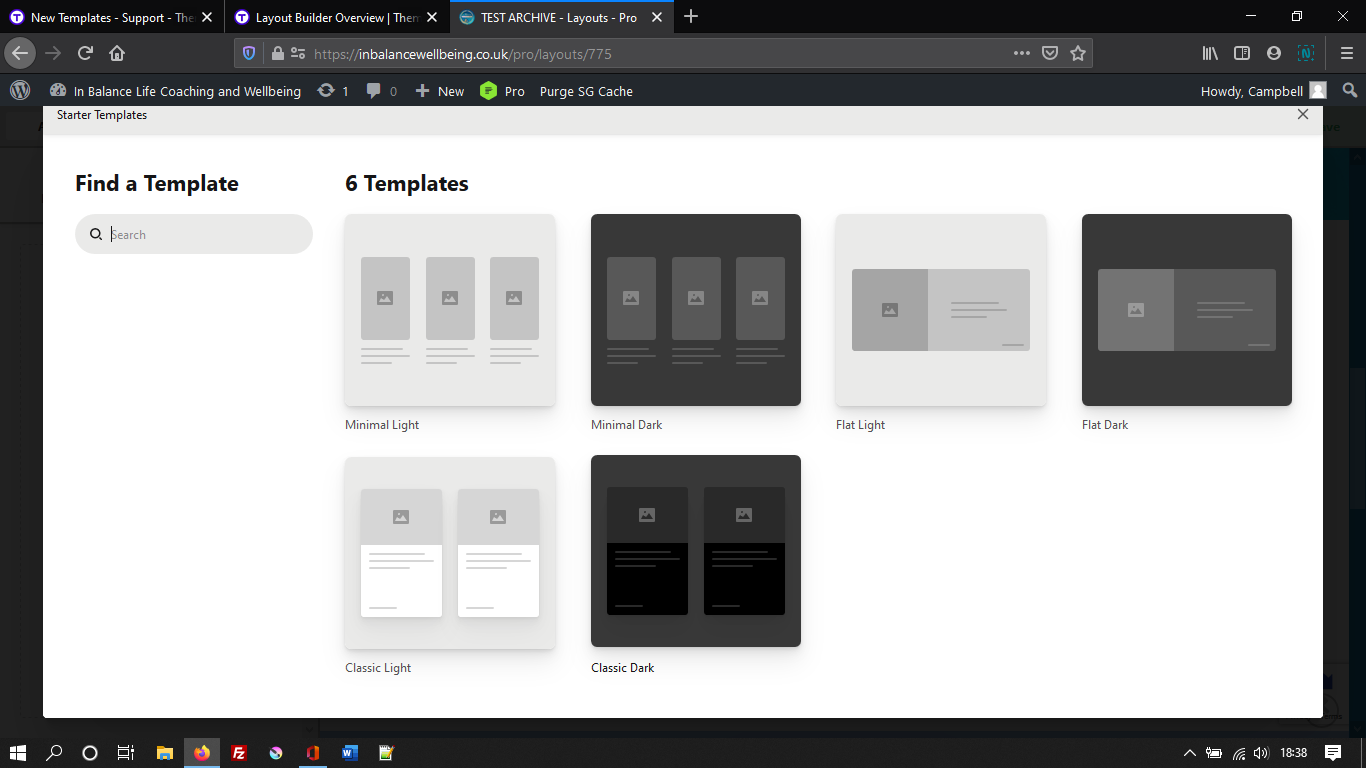Save page to Pocket
Image resolution: width=1366 pixels, height=768 pixels.
1049,53
